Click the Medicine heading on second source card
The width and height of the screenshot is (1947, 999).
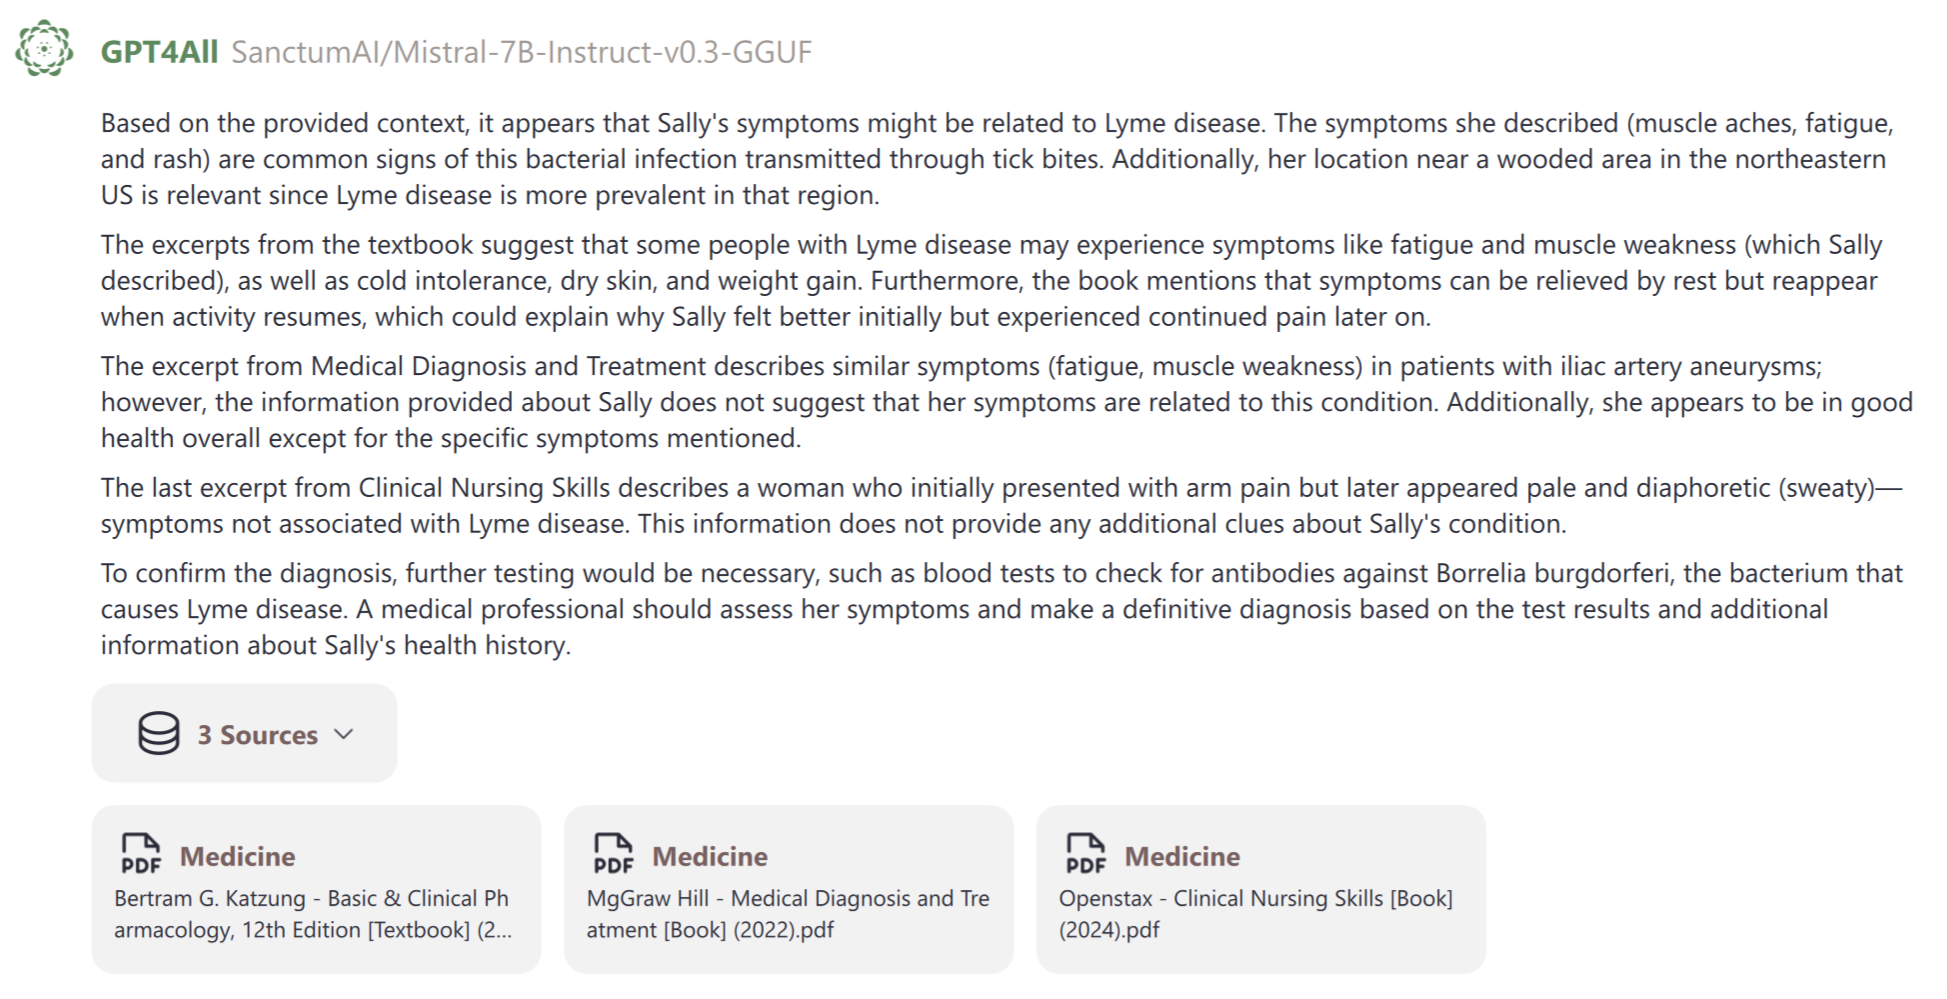pos(709,856)
